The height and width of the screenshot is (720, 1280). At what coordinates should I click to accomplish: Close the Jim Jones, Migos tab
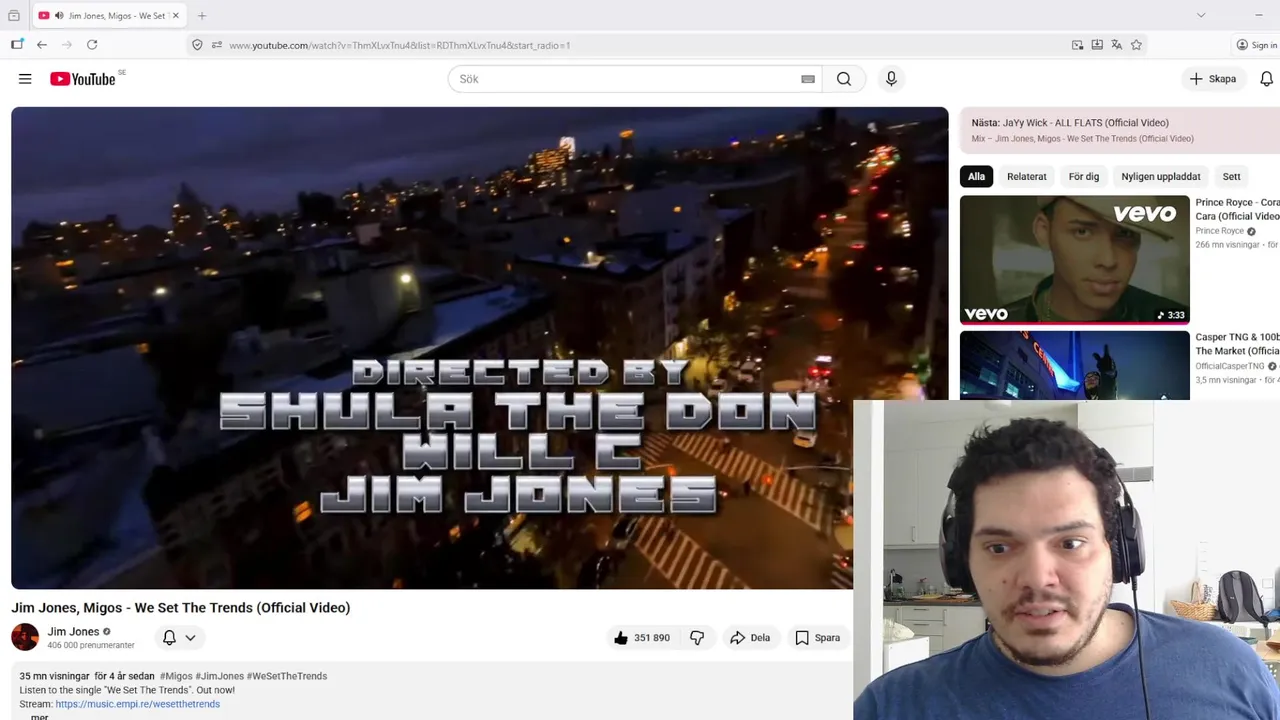(175, 16)
